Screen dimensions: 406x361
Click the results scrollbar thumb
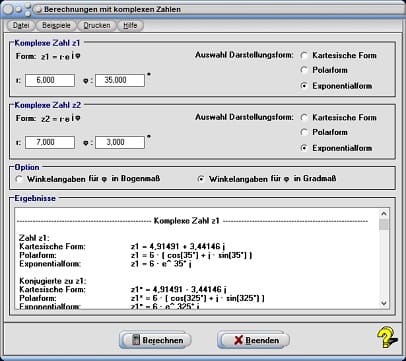[384, 224]
